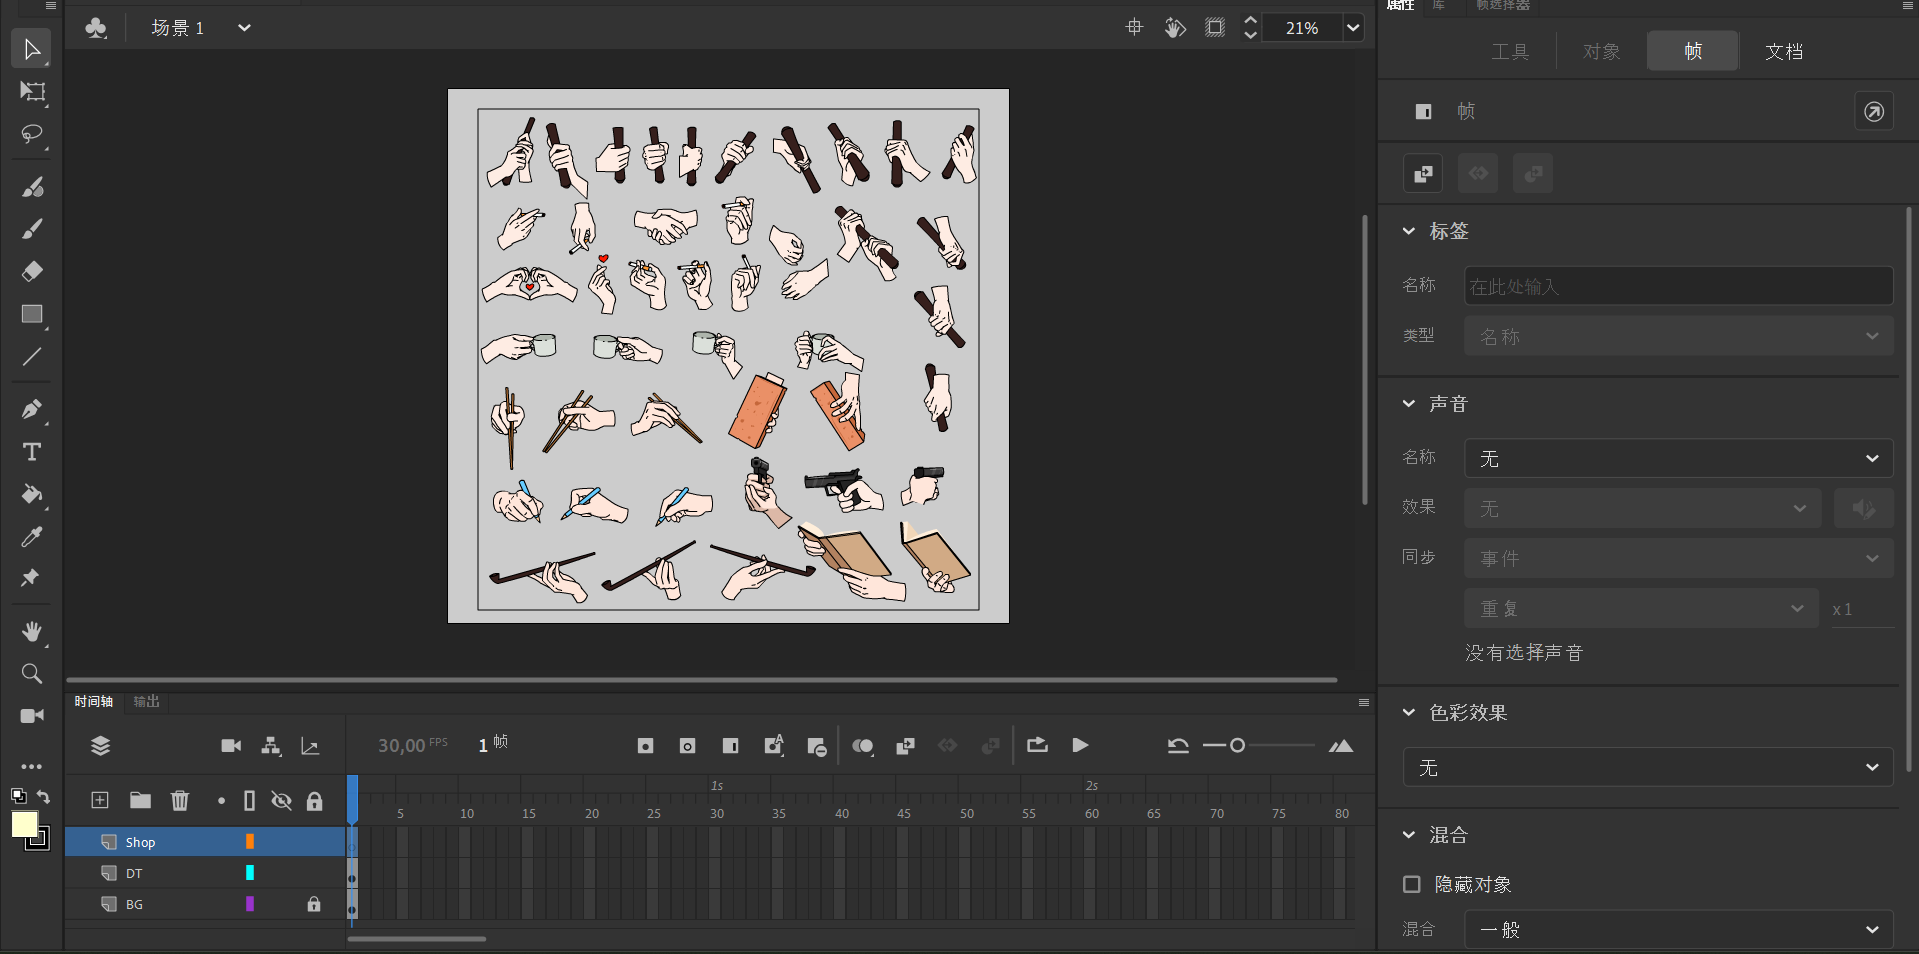Image resolution: width=1919 pixels, height=954 pixels.
Task: Open the stage zoom percentage dropdown
Action: 1353,28
